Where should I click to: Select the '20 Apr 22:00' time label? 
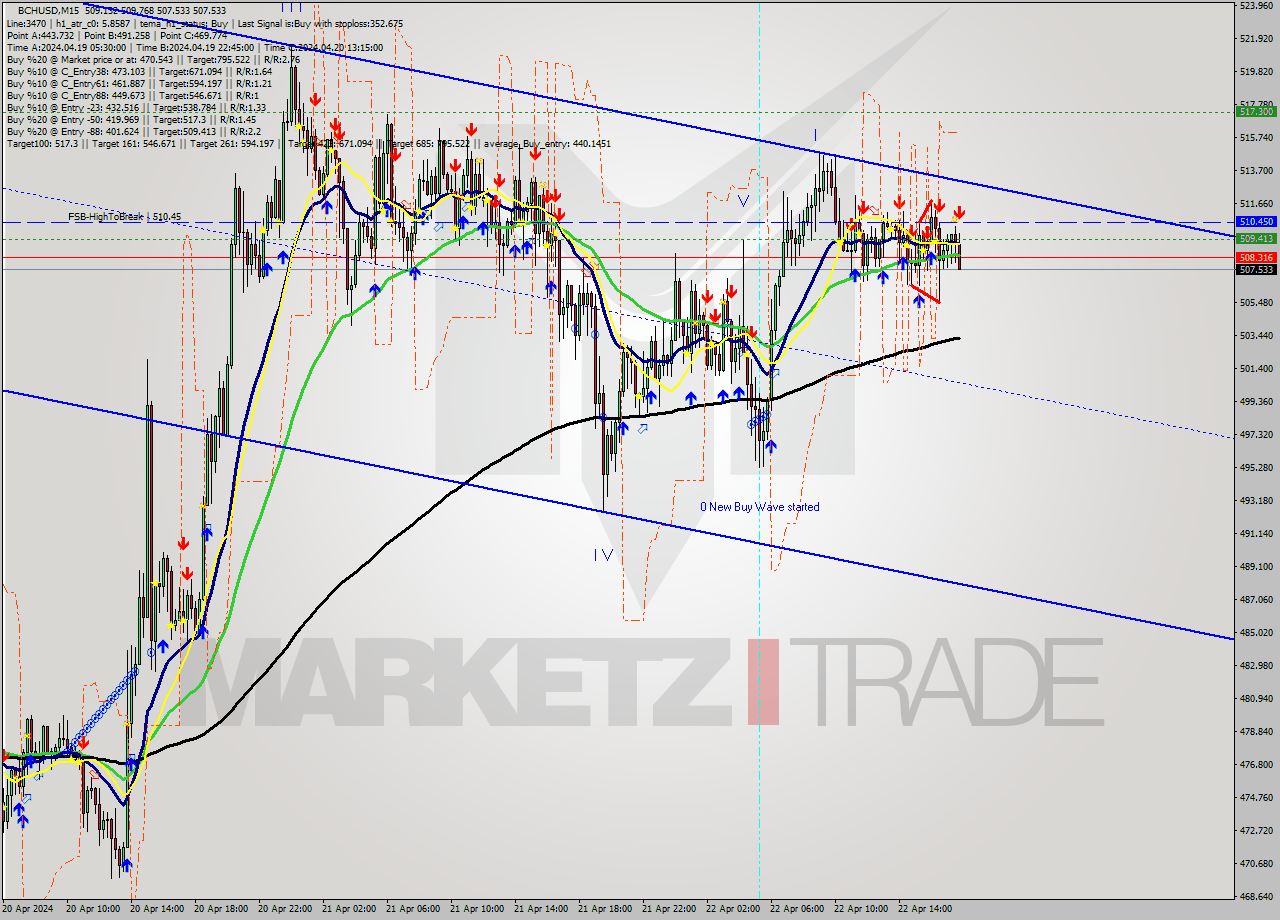pos(286,910)
